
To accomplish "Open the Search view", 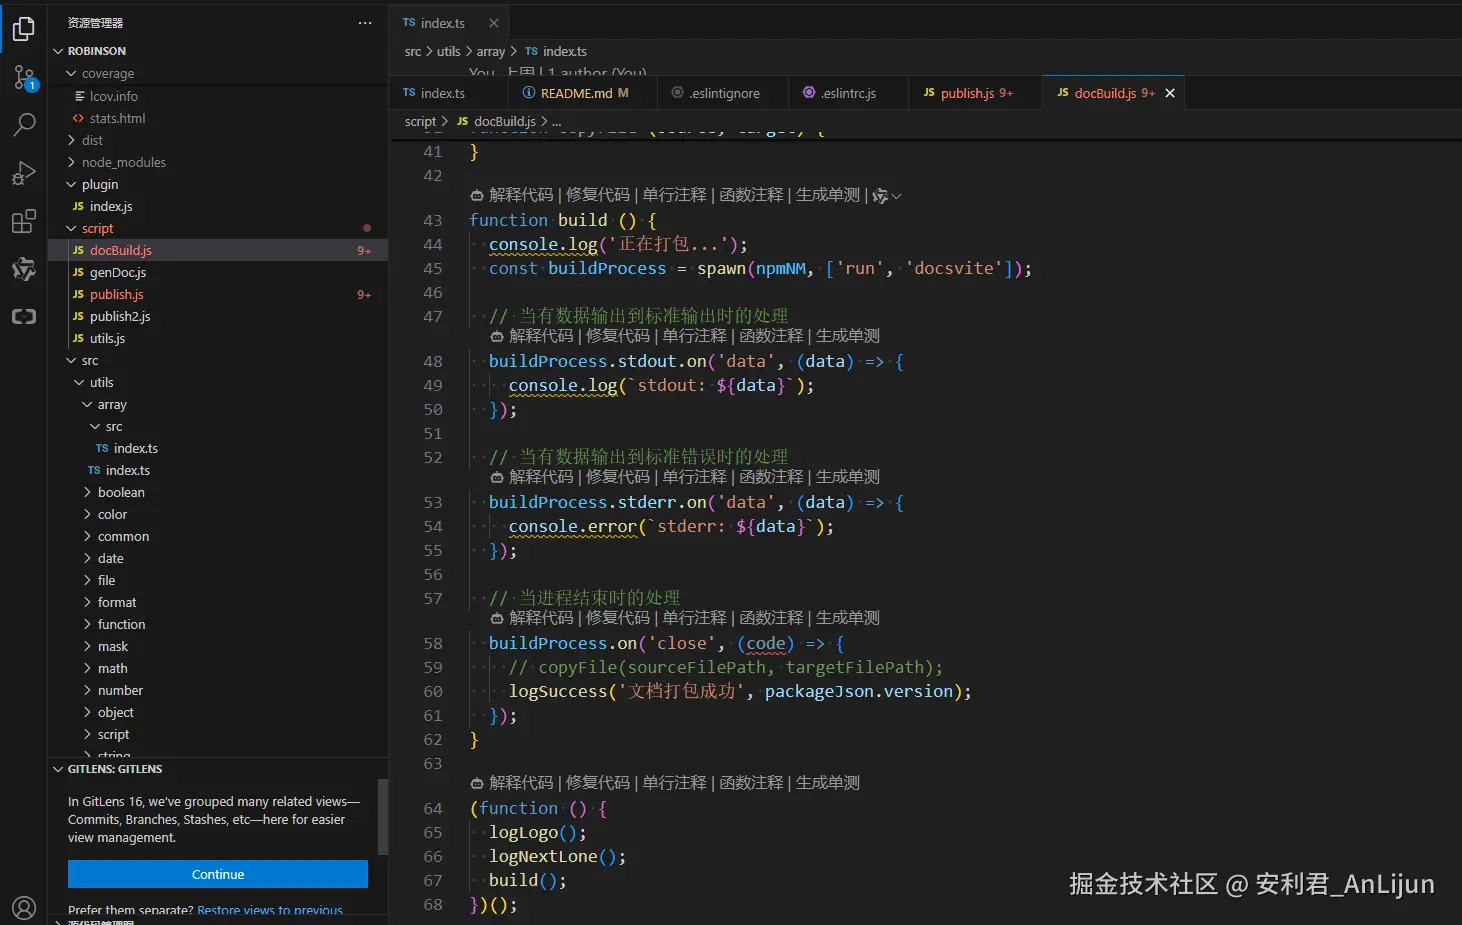I will pyautogui.click(x=24, y=125).
